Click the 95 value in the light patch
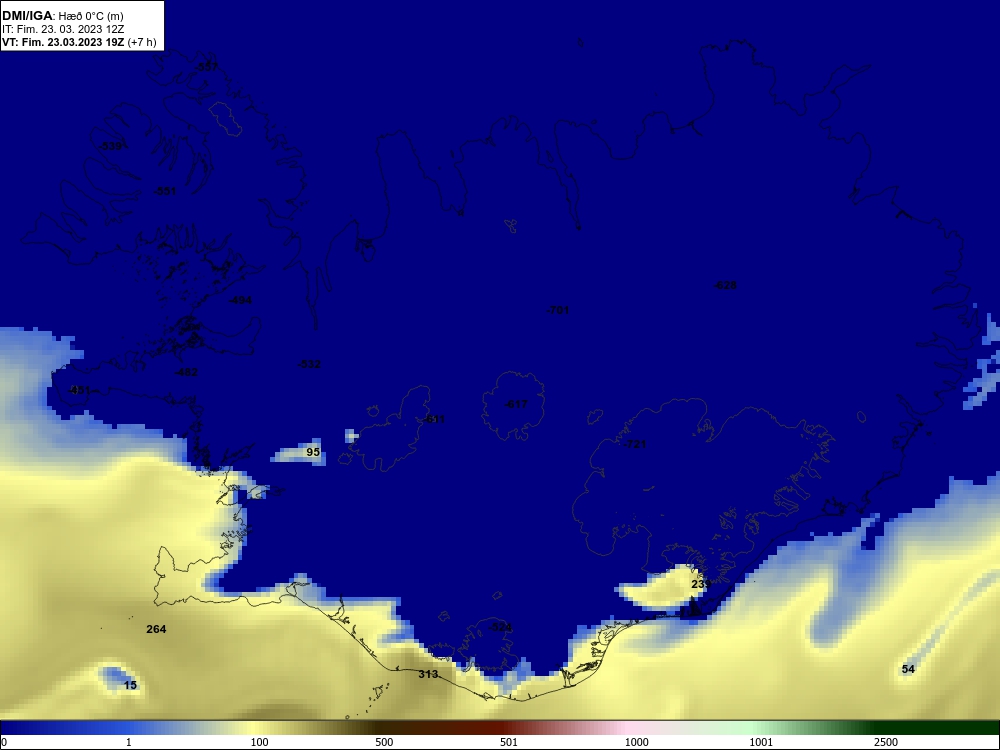 (313, 452)
